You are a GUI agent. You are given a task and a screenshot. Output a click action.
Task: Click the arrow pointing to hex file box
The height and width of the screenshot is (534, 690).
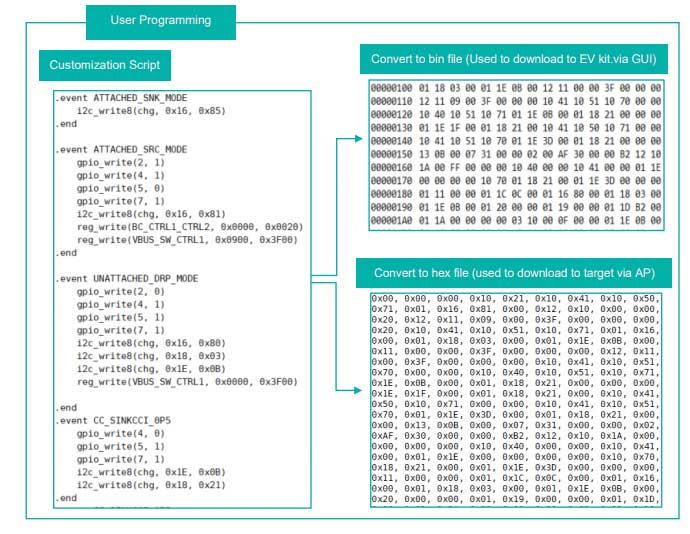point(357,390)
